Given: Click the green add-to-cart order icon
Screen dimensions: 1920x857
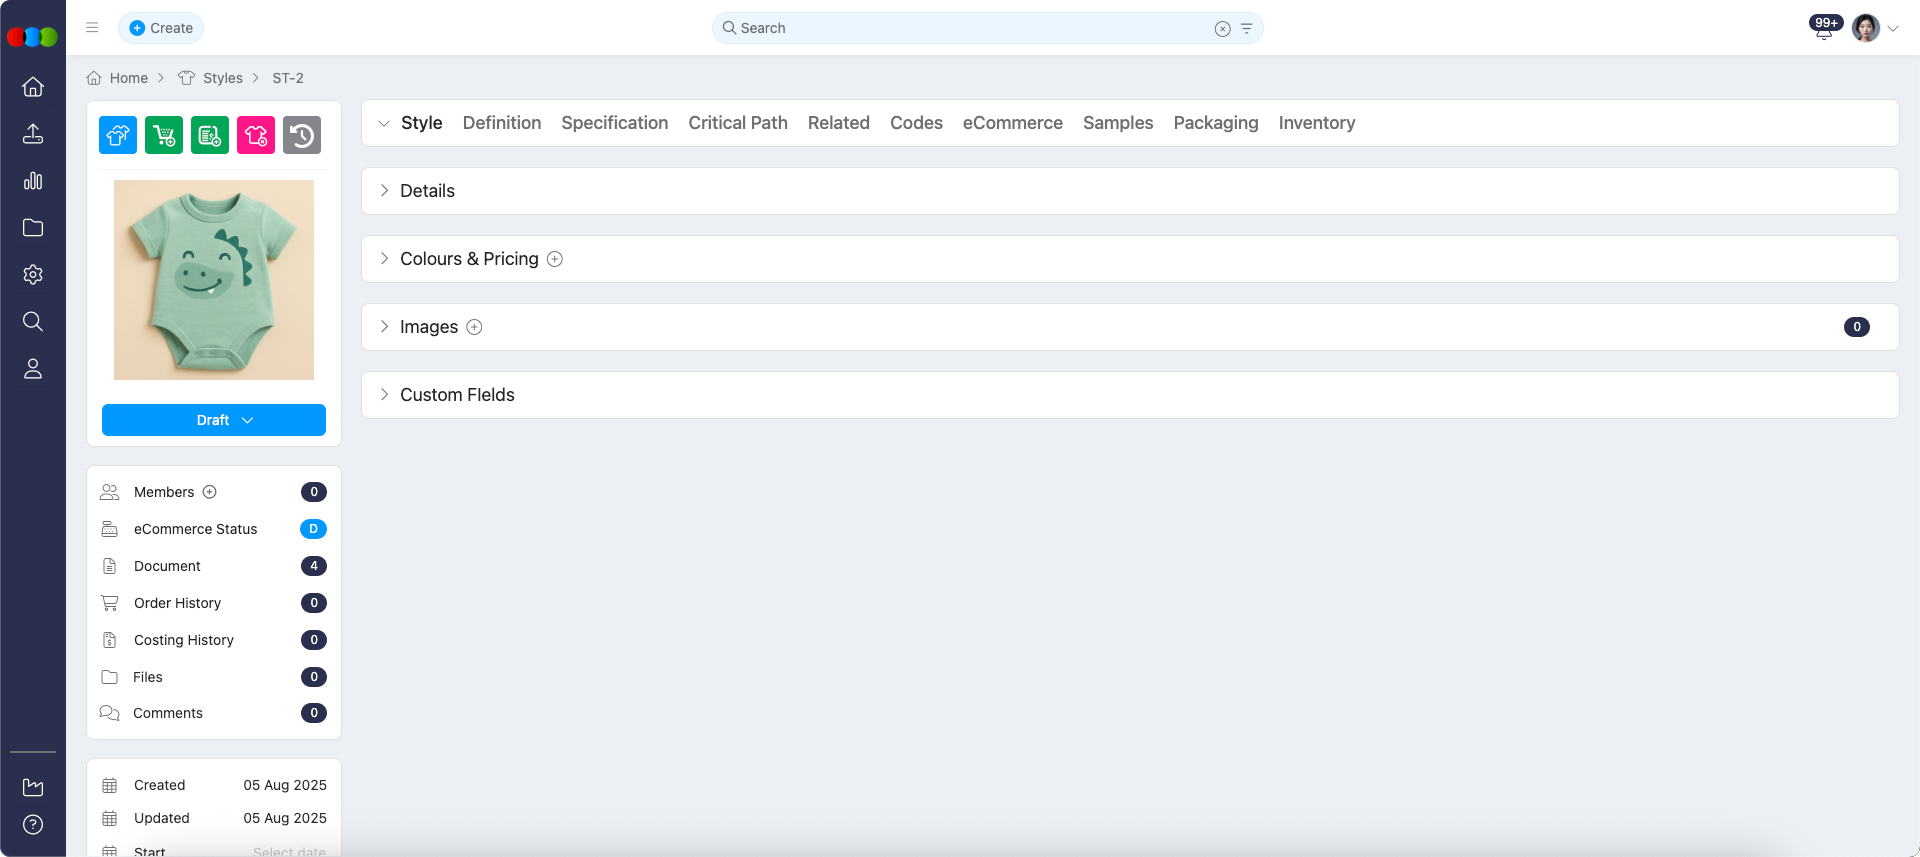Looking at the screenshot, I should coord(164,135).
